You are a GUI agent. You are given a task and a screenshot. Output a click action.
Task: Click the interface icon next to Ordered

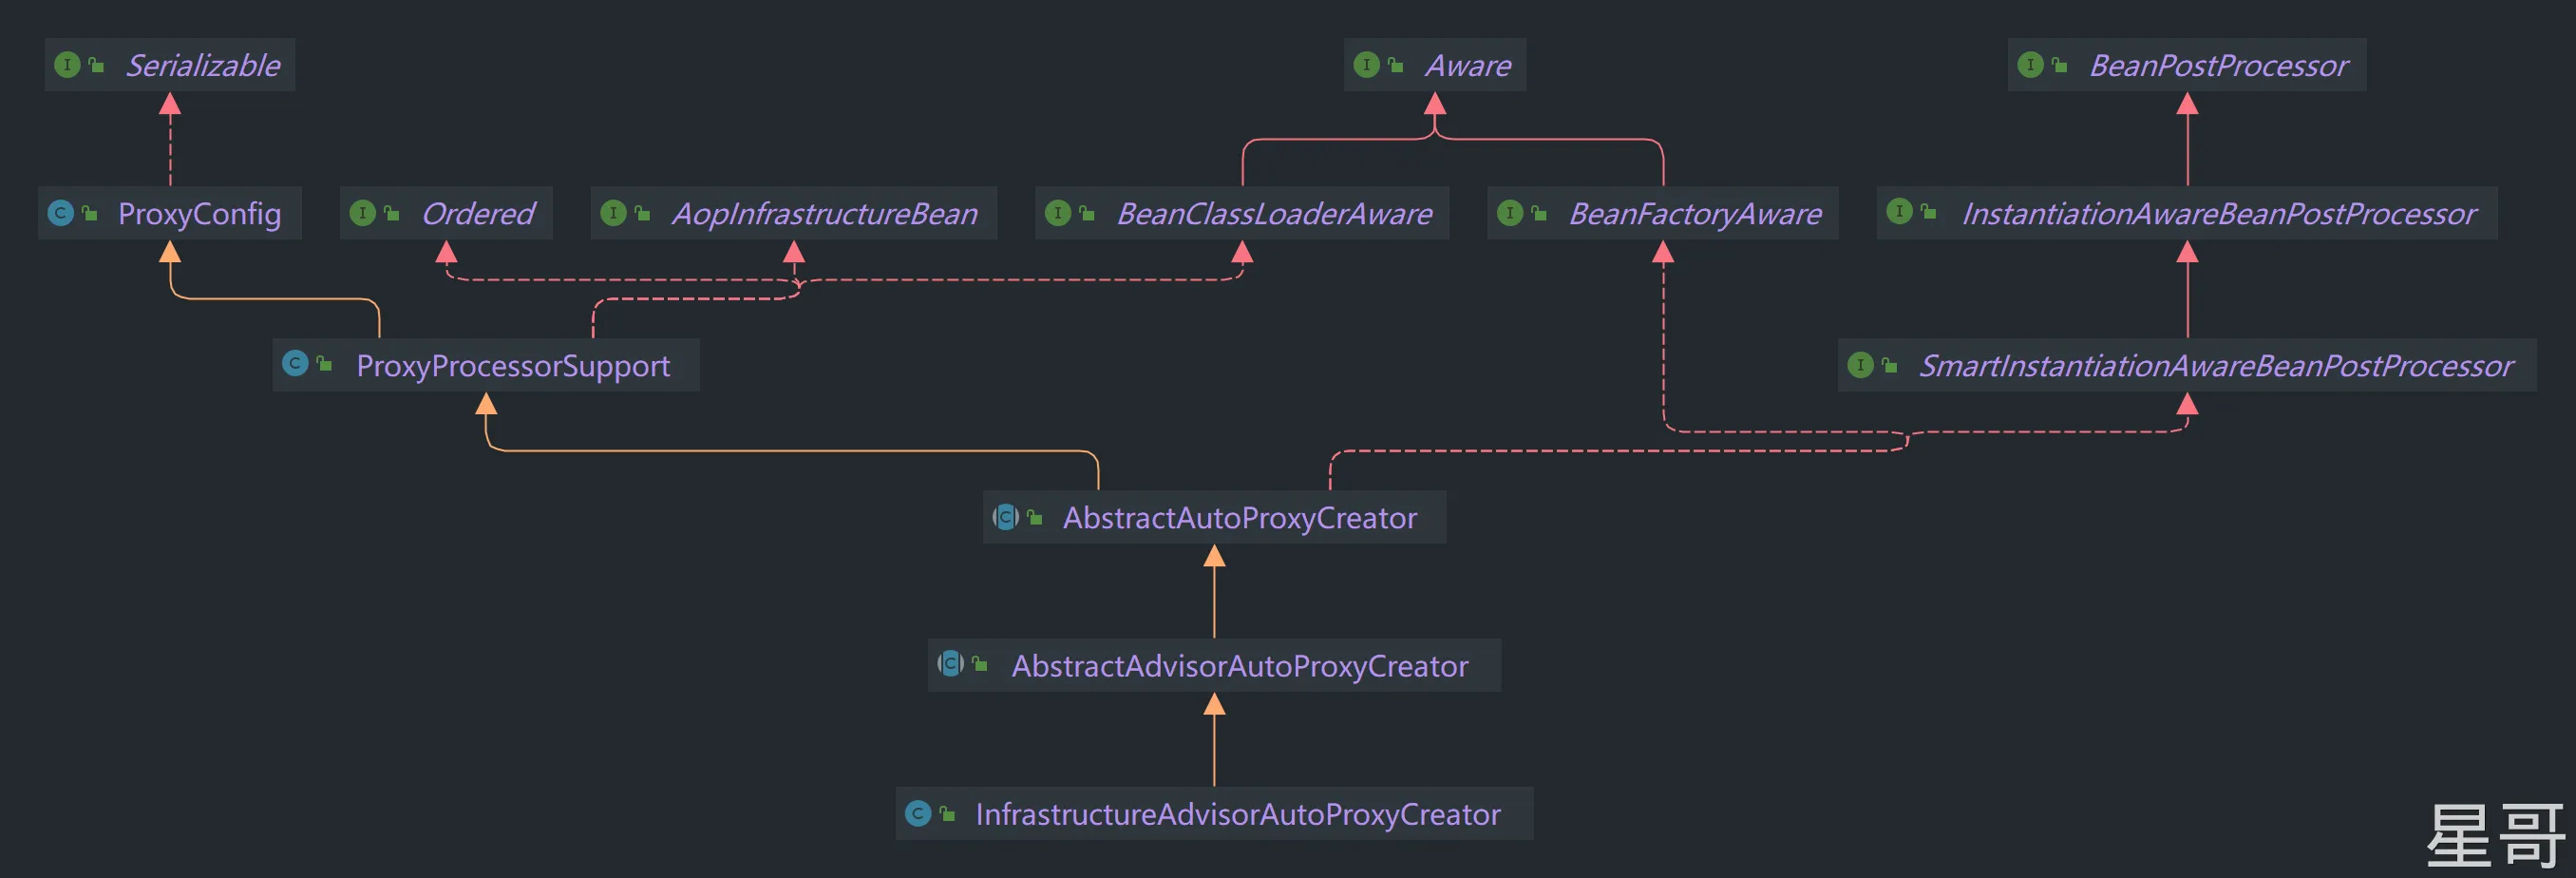(362, 213)
